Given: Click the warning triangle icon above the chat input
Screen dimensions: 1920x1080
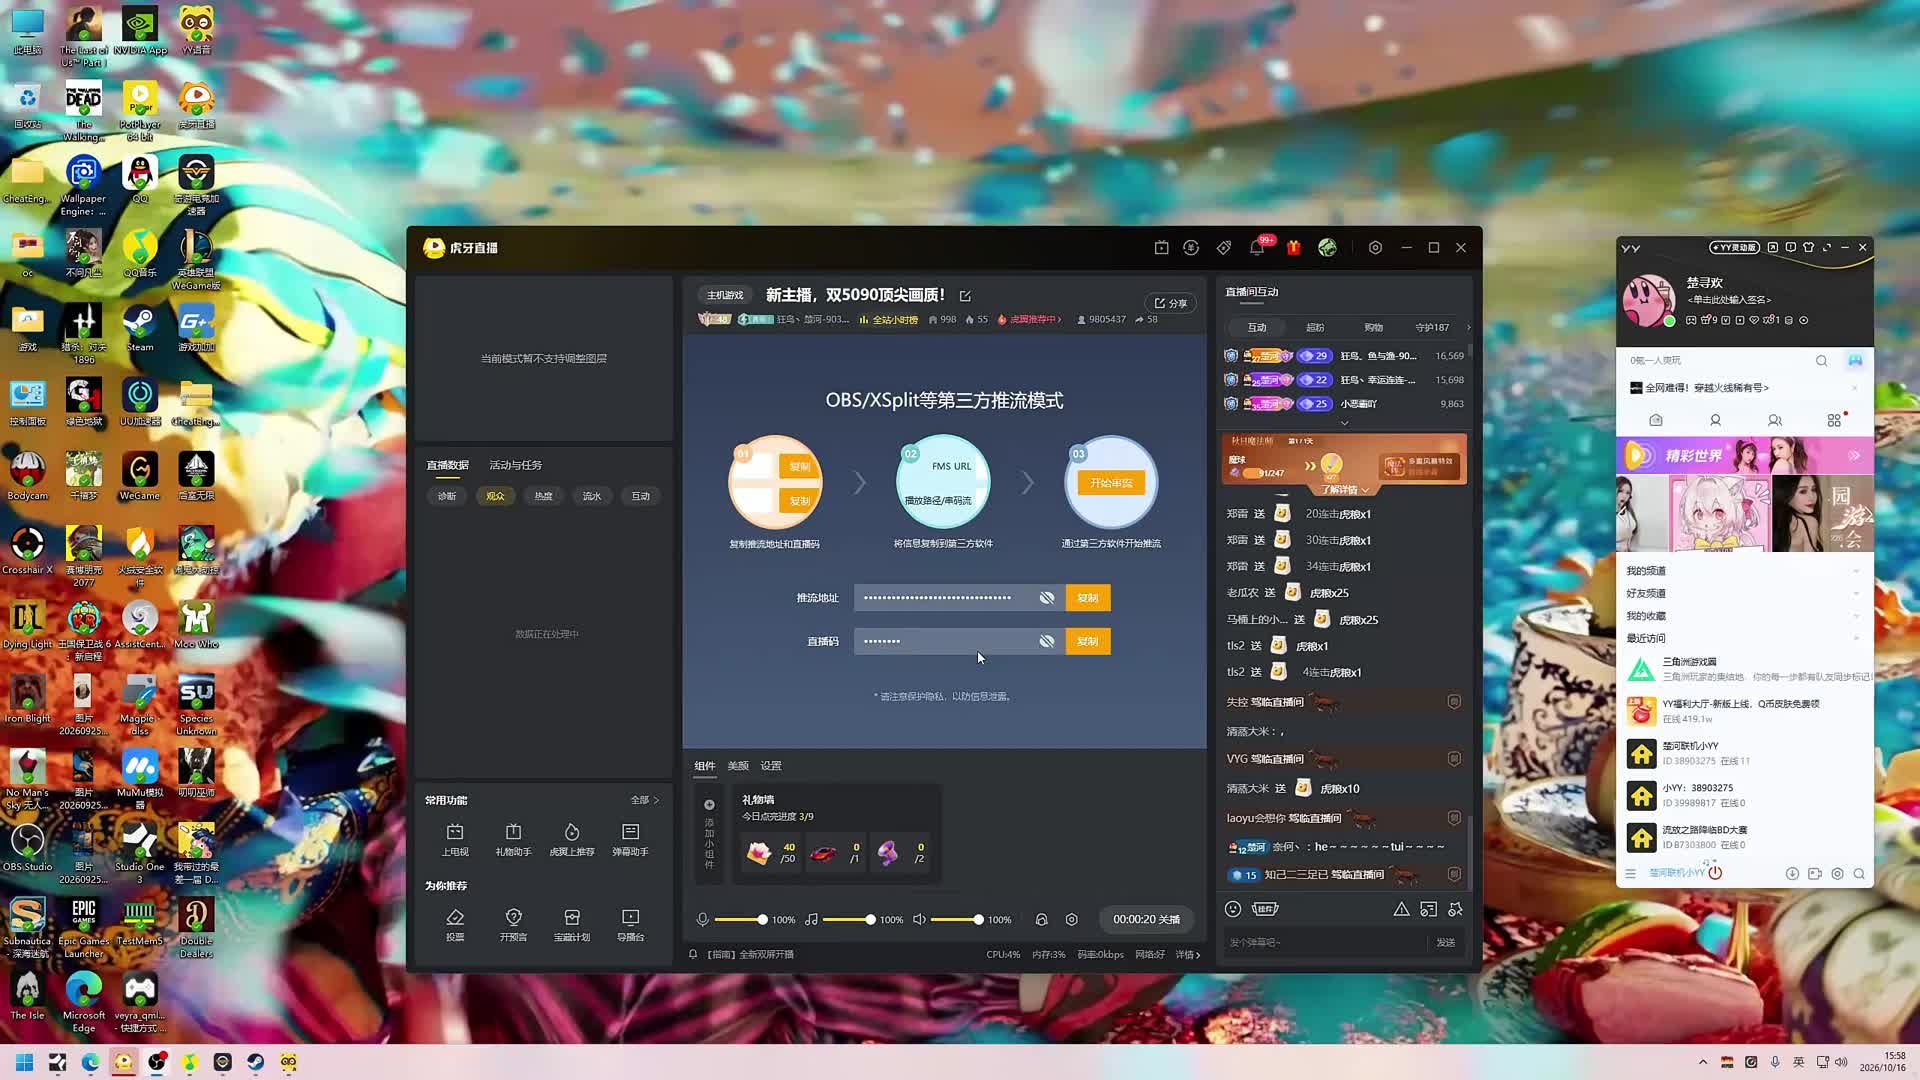Looking at the screenshot, I should tap(1401, 909).
